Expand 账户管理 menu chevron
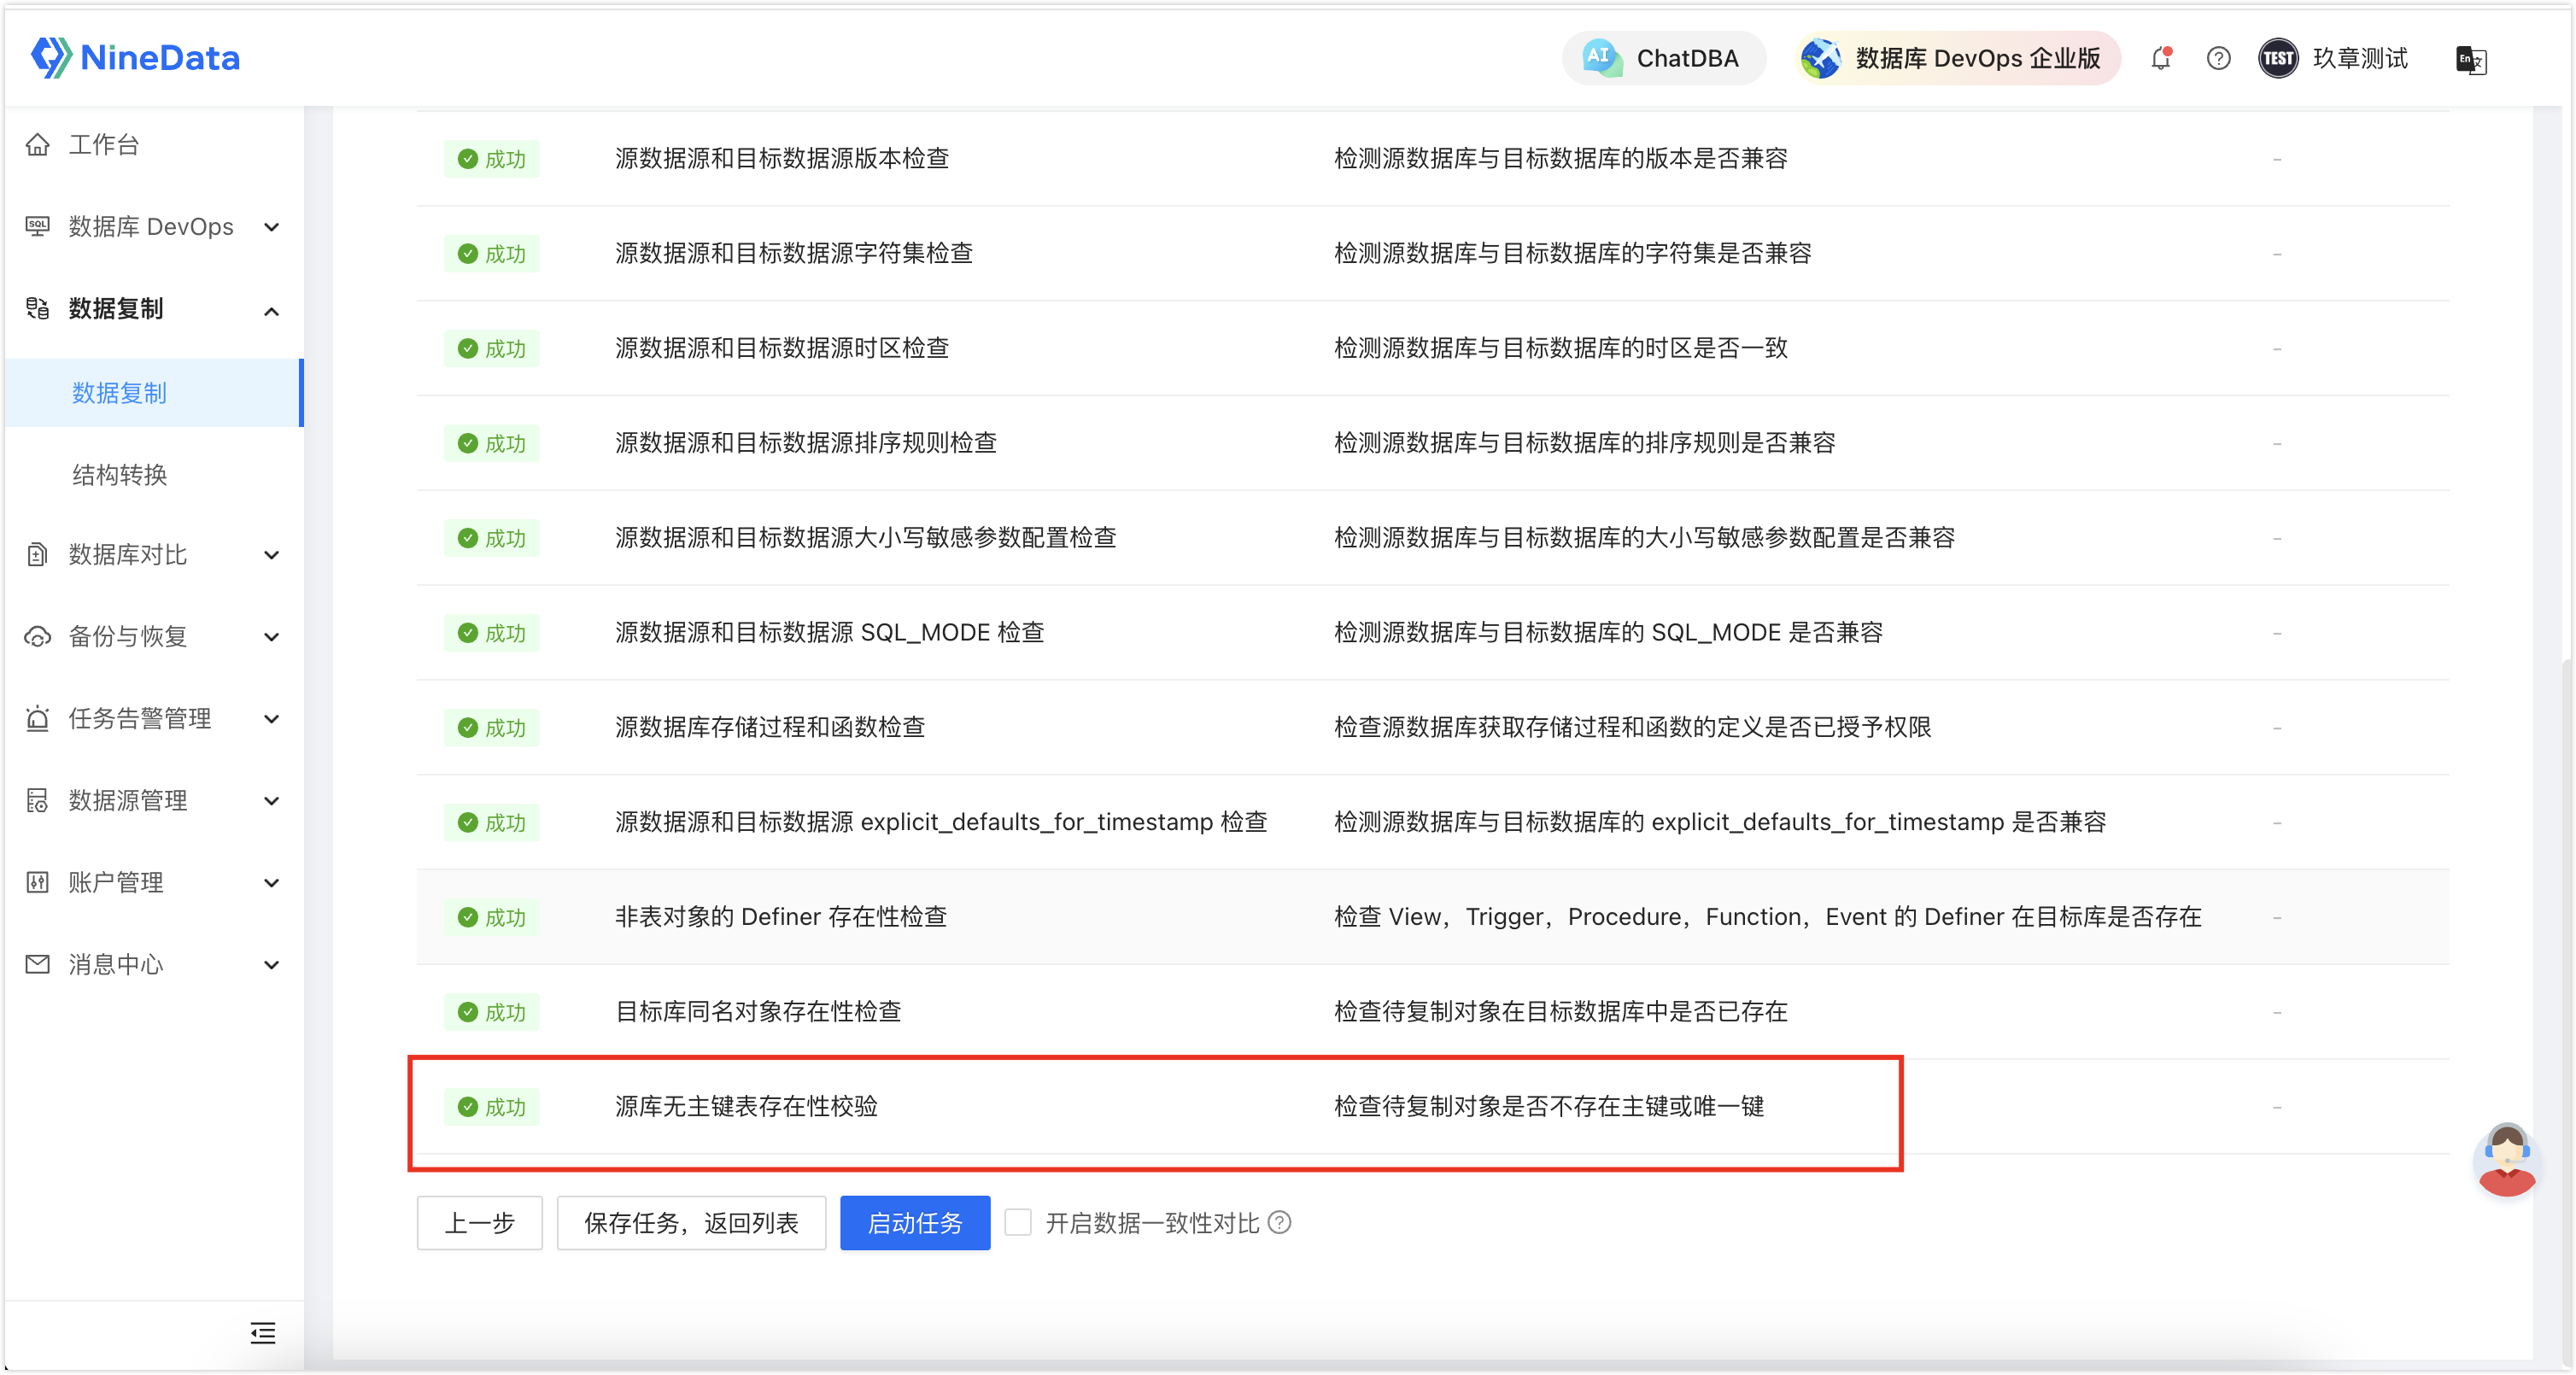This screenshot has width=2576, height=1375. click(x=271, y=883)
